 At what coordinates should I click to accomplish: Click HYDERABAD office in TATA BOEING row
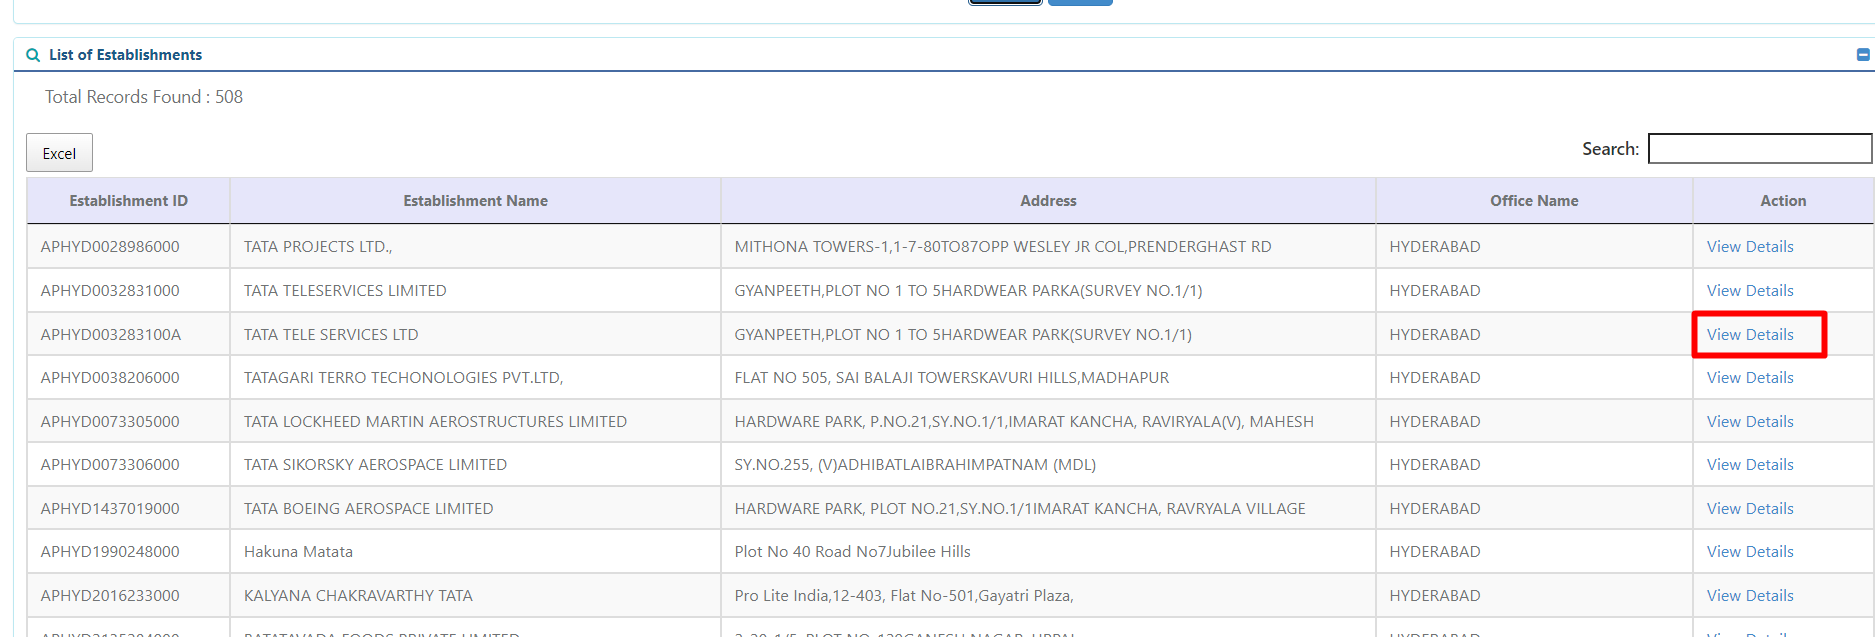[1435, 509]
